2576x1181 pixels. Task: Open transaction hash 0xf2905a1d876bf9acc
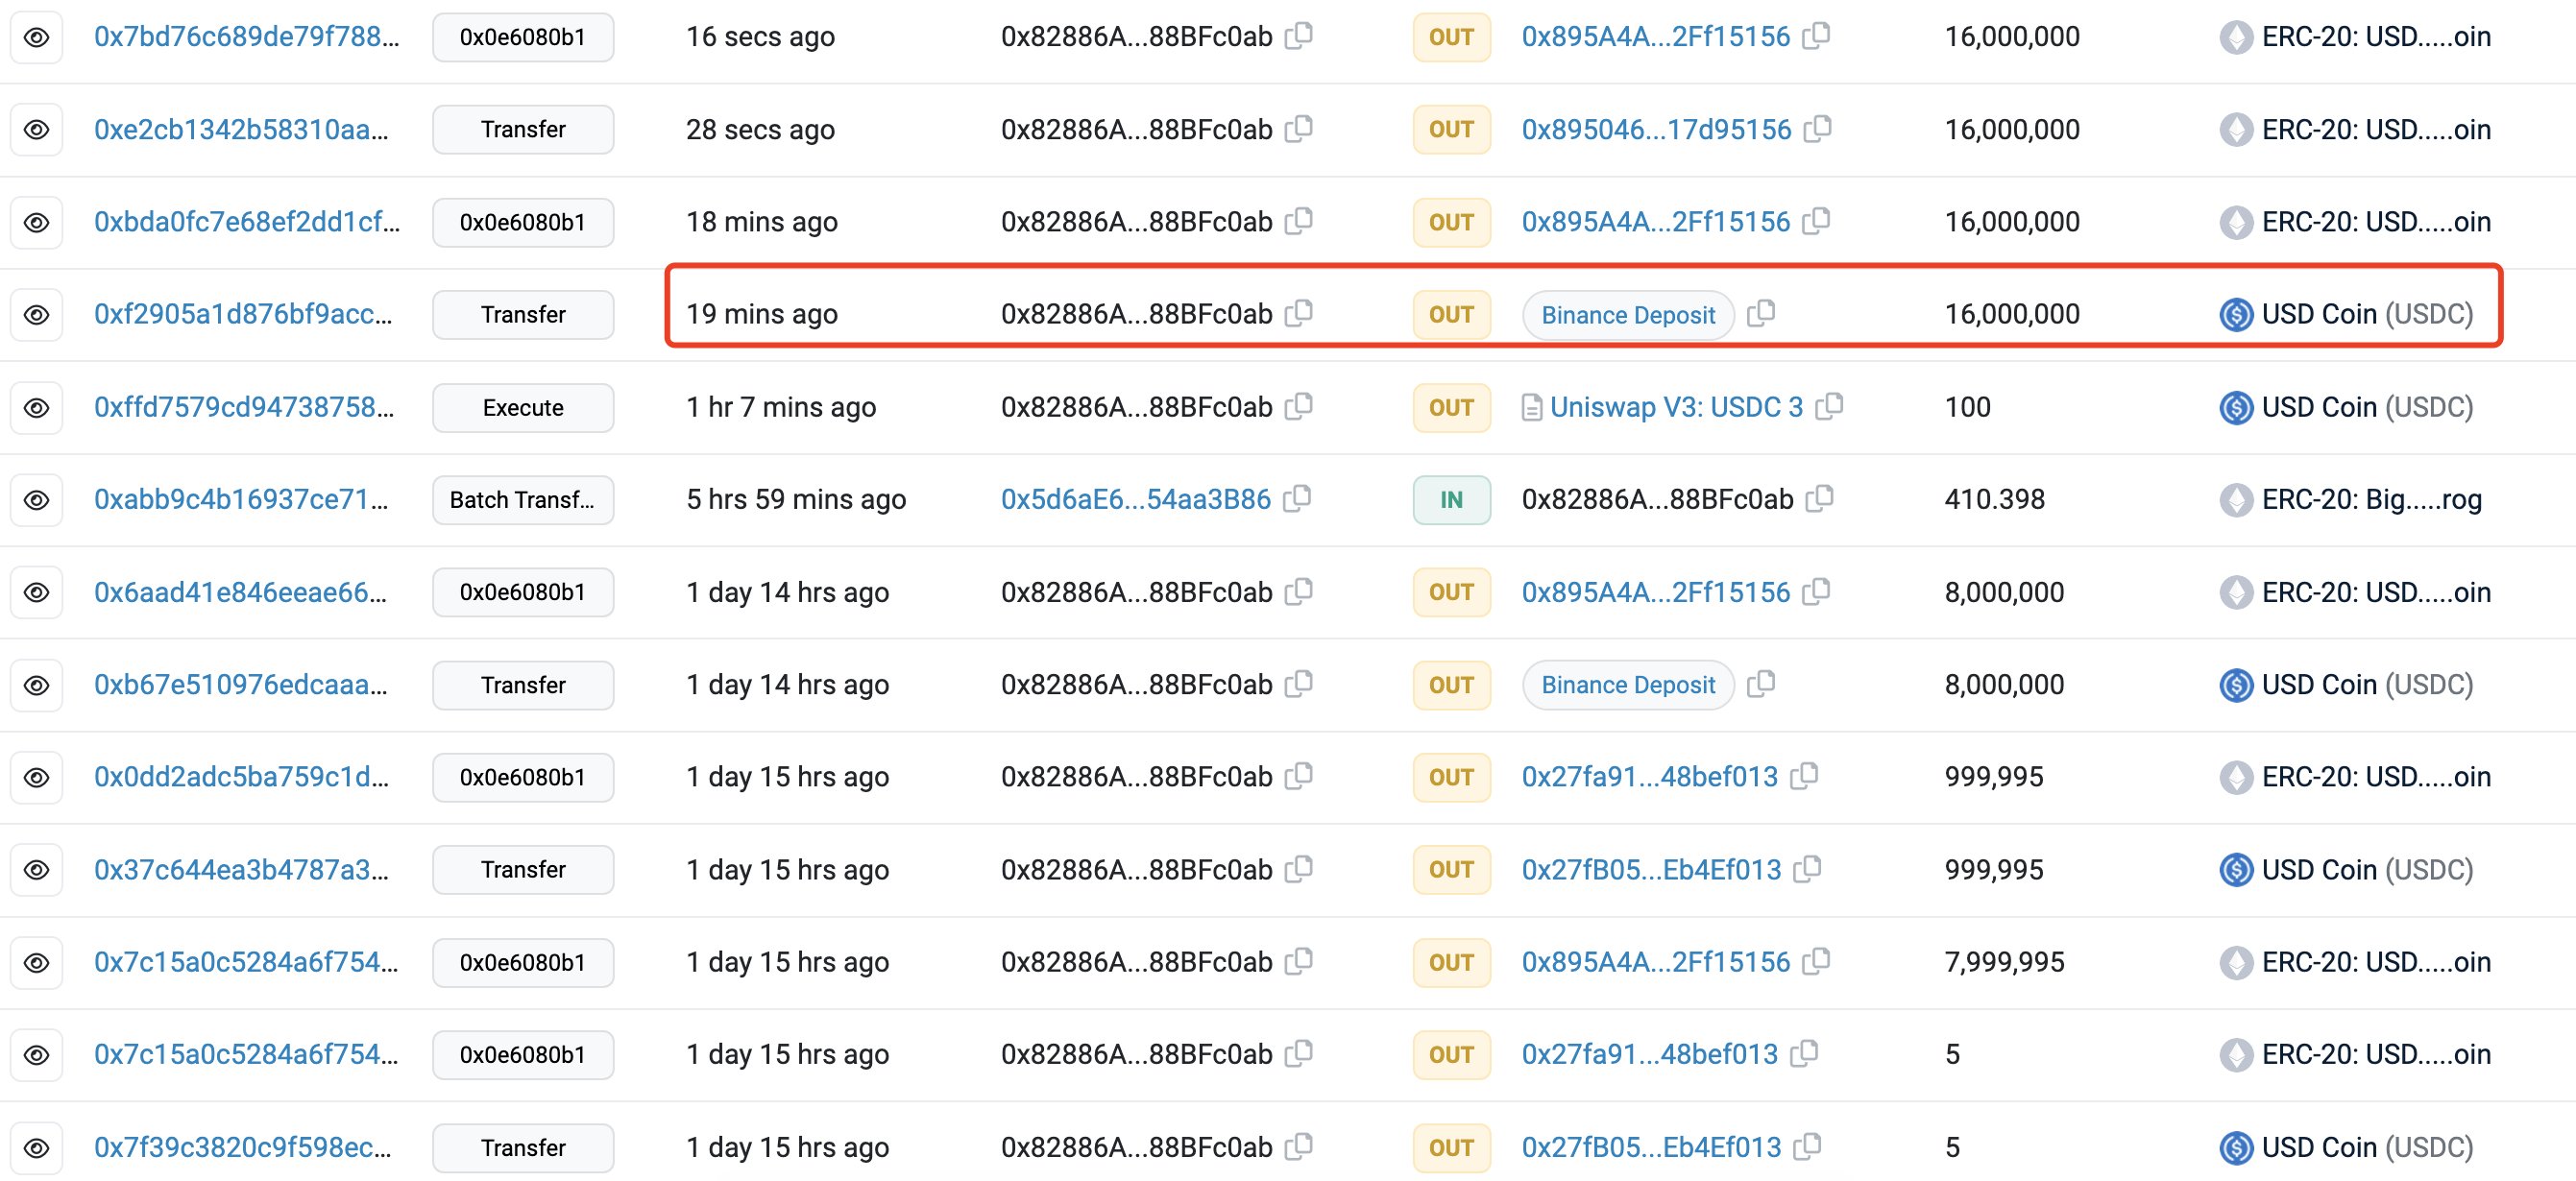243,314
